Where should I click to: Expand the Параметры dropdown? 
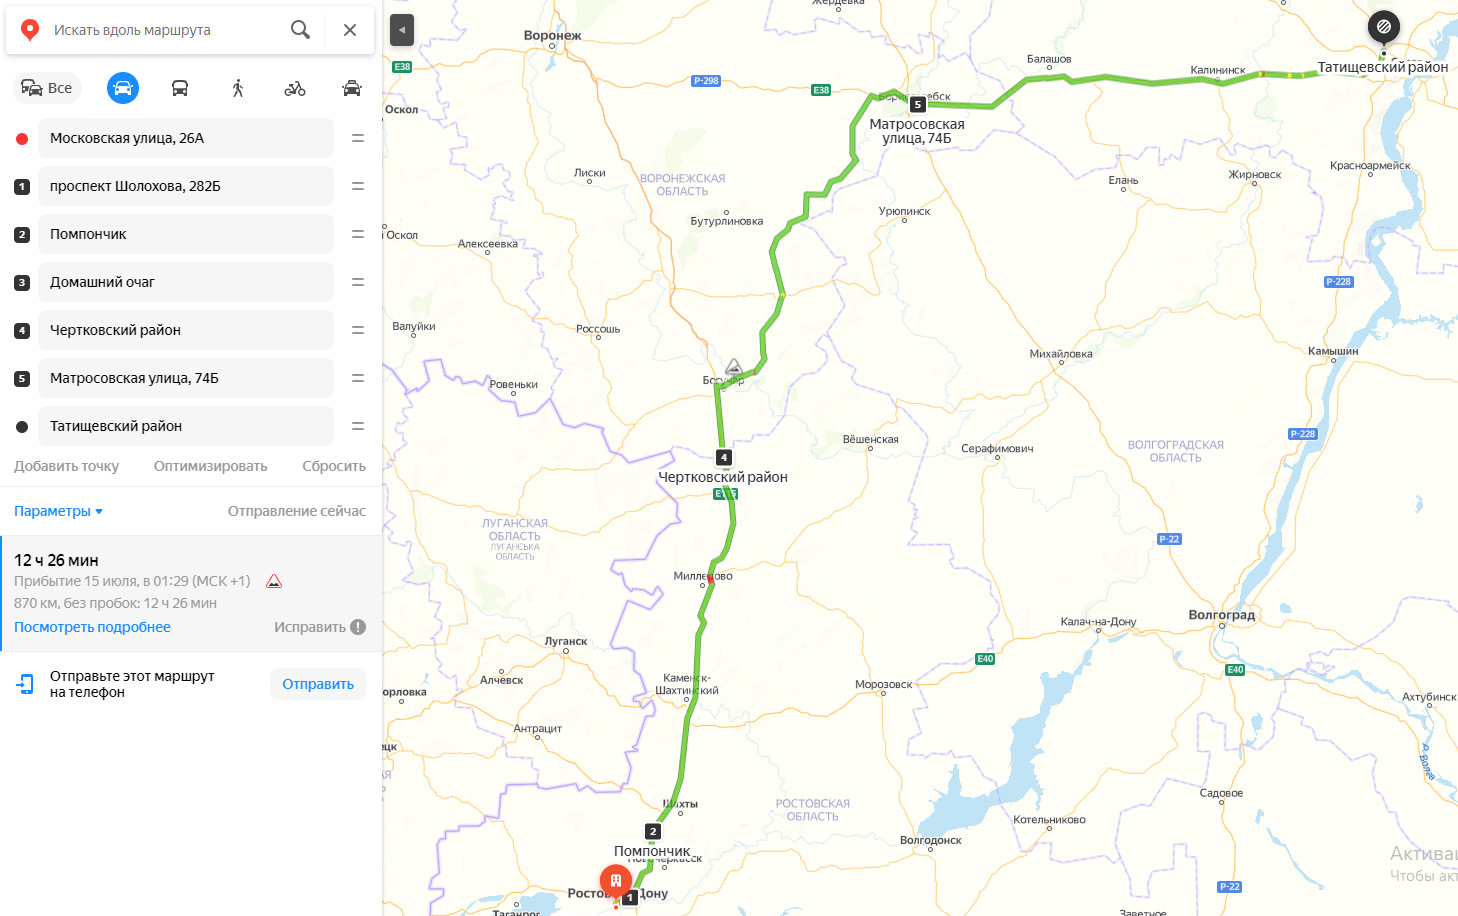pos(58,511)
